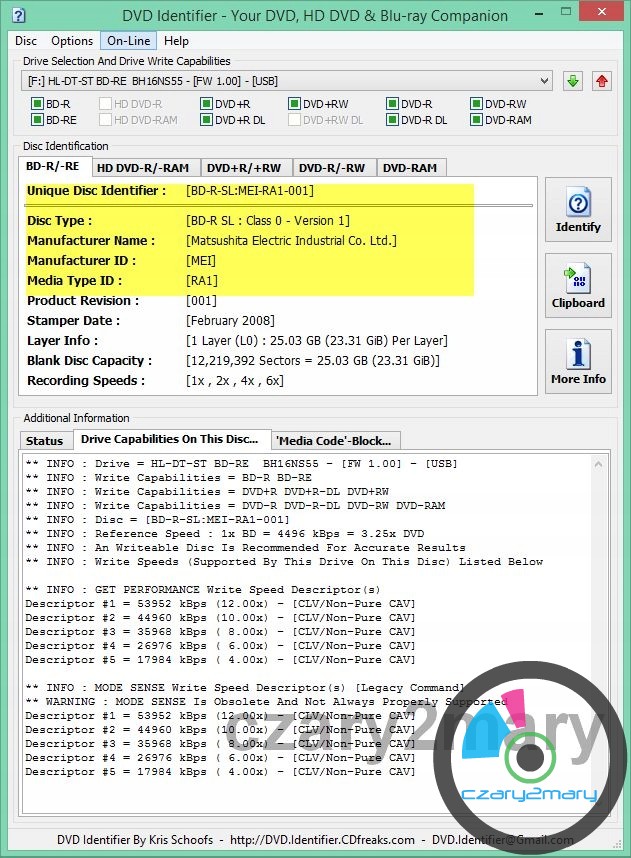Image resolution: width=631 pixels, height=858 pixels.
Task: Toggle the DVD-RAM capability checkbox
Action: tap(476, 120)
